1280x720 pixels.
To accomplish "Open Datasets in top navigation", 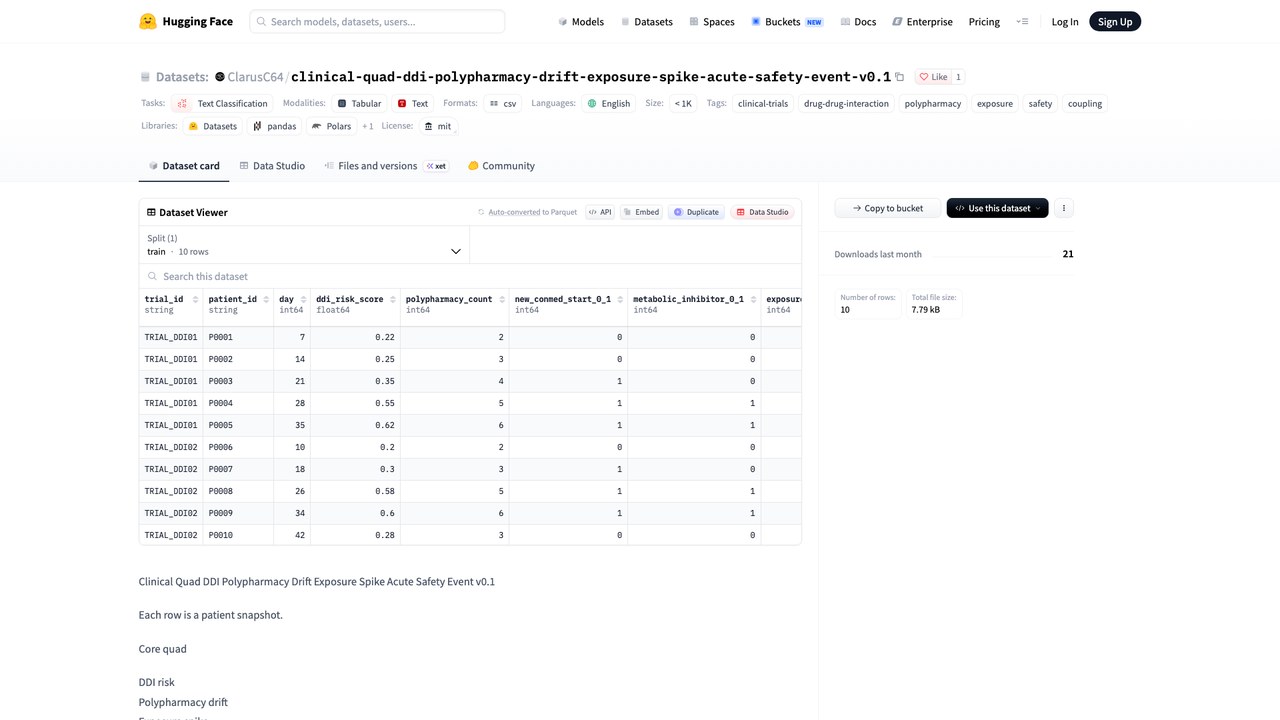I will click(646, 21).
